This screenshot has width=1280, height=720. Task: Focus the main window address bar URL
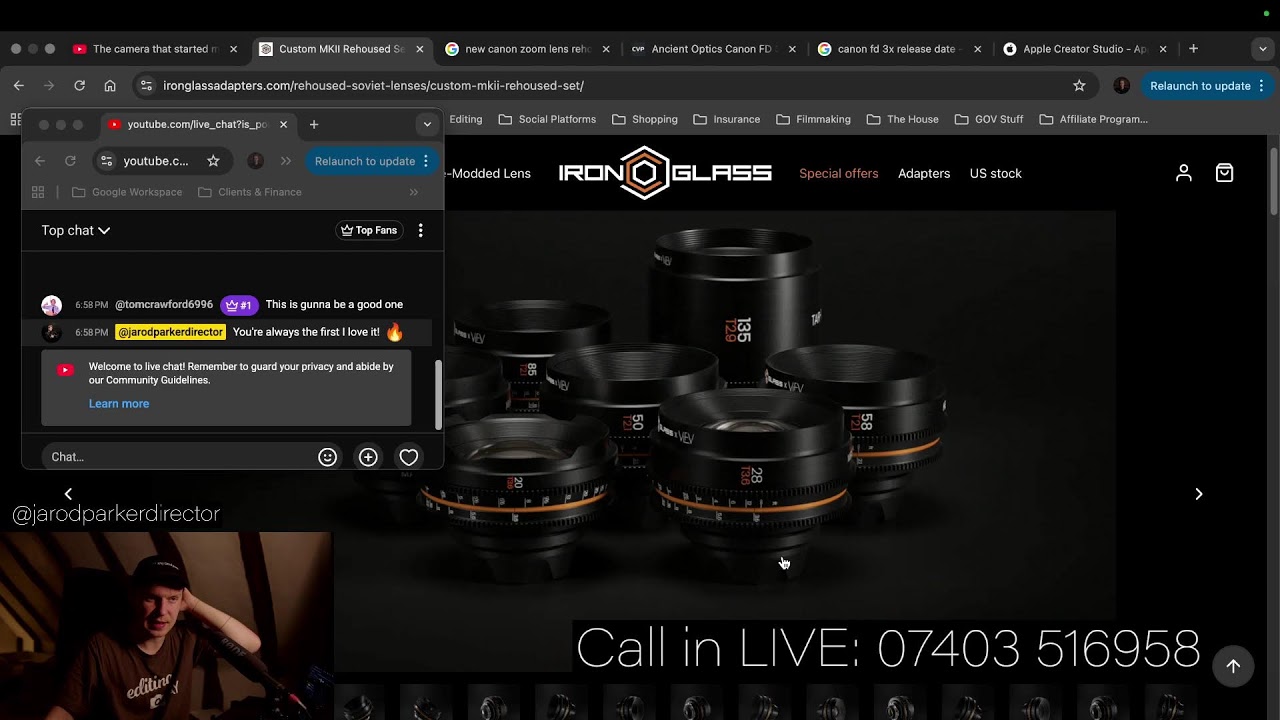[373, 86]
